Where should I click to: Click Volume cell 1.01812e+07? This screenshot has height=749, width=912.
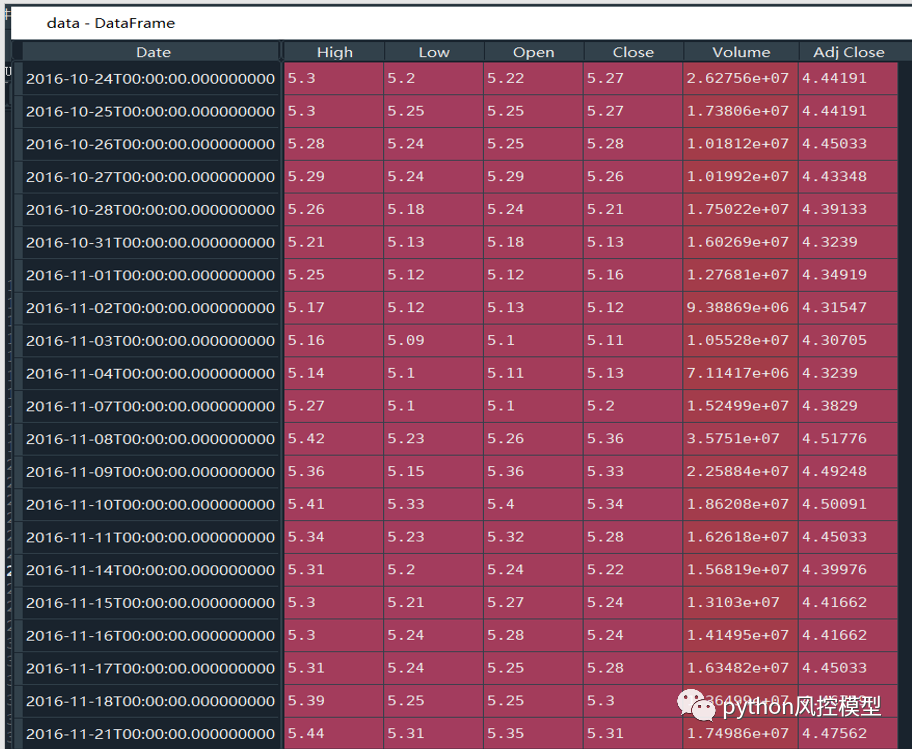pyautogui.click(x=740, y=144)
